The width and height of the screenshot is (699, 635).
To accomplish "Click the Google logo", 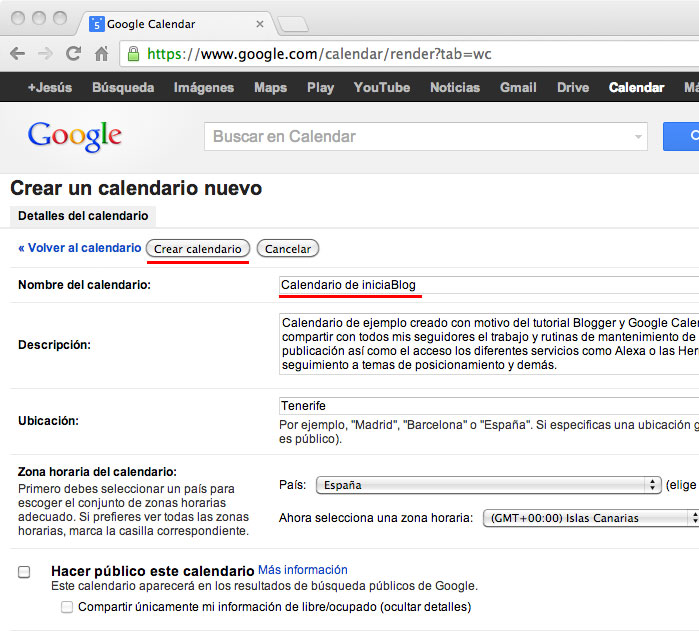I will 74,136.
